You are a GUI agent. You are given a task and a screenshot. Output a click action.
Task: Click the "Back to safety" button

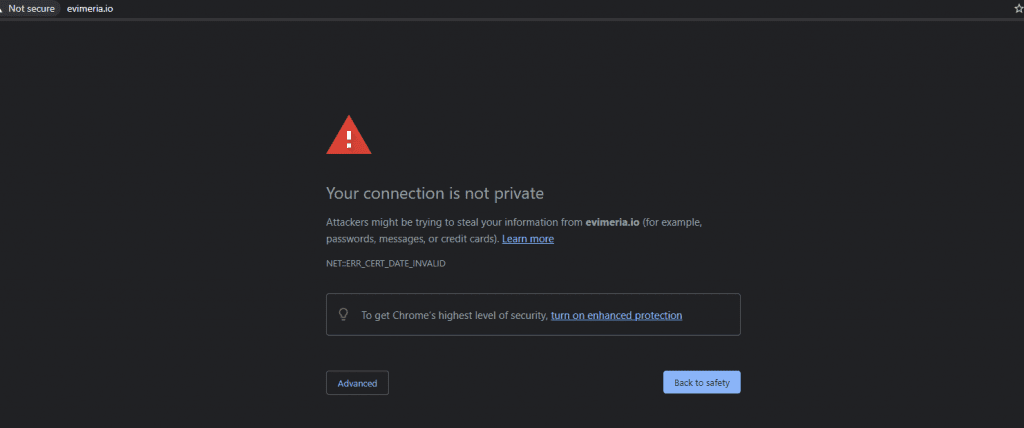(x=701, y=382)
